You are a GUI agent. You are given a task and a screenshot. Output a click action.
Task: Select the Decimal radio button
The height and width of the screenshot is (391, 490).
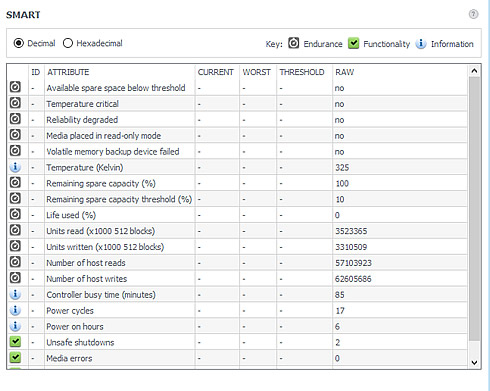(19, 43)
